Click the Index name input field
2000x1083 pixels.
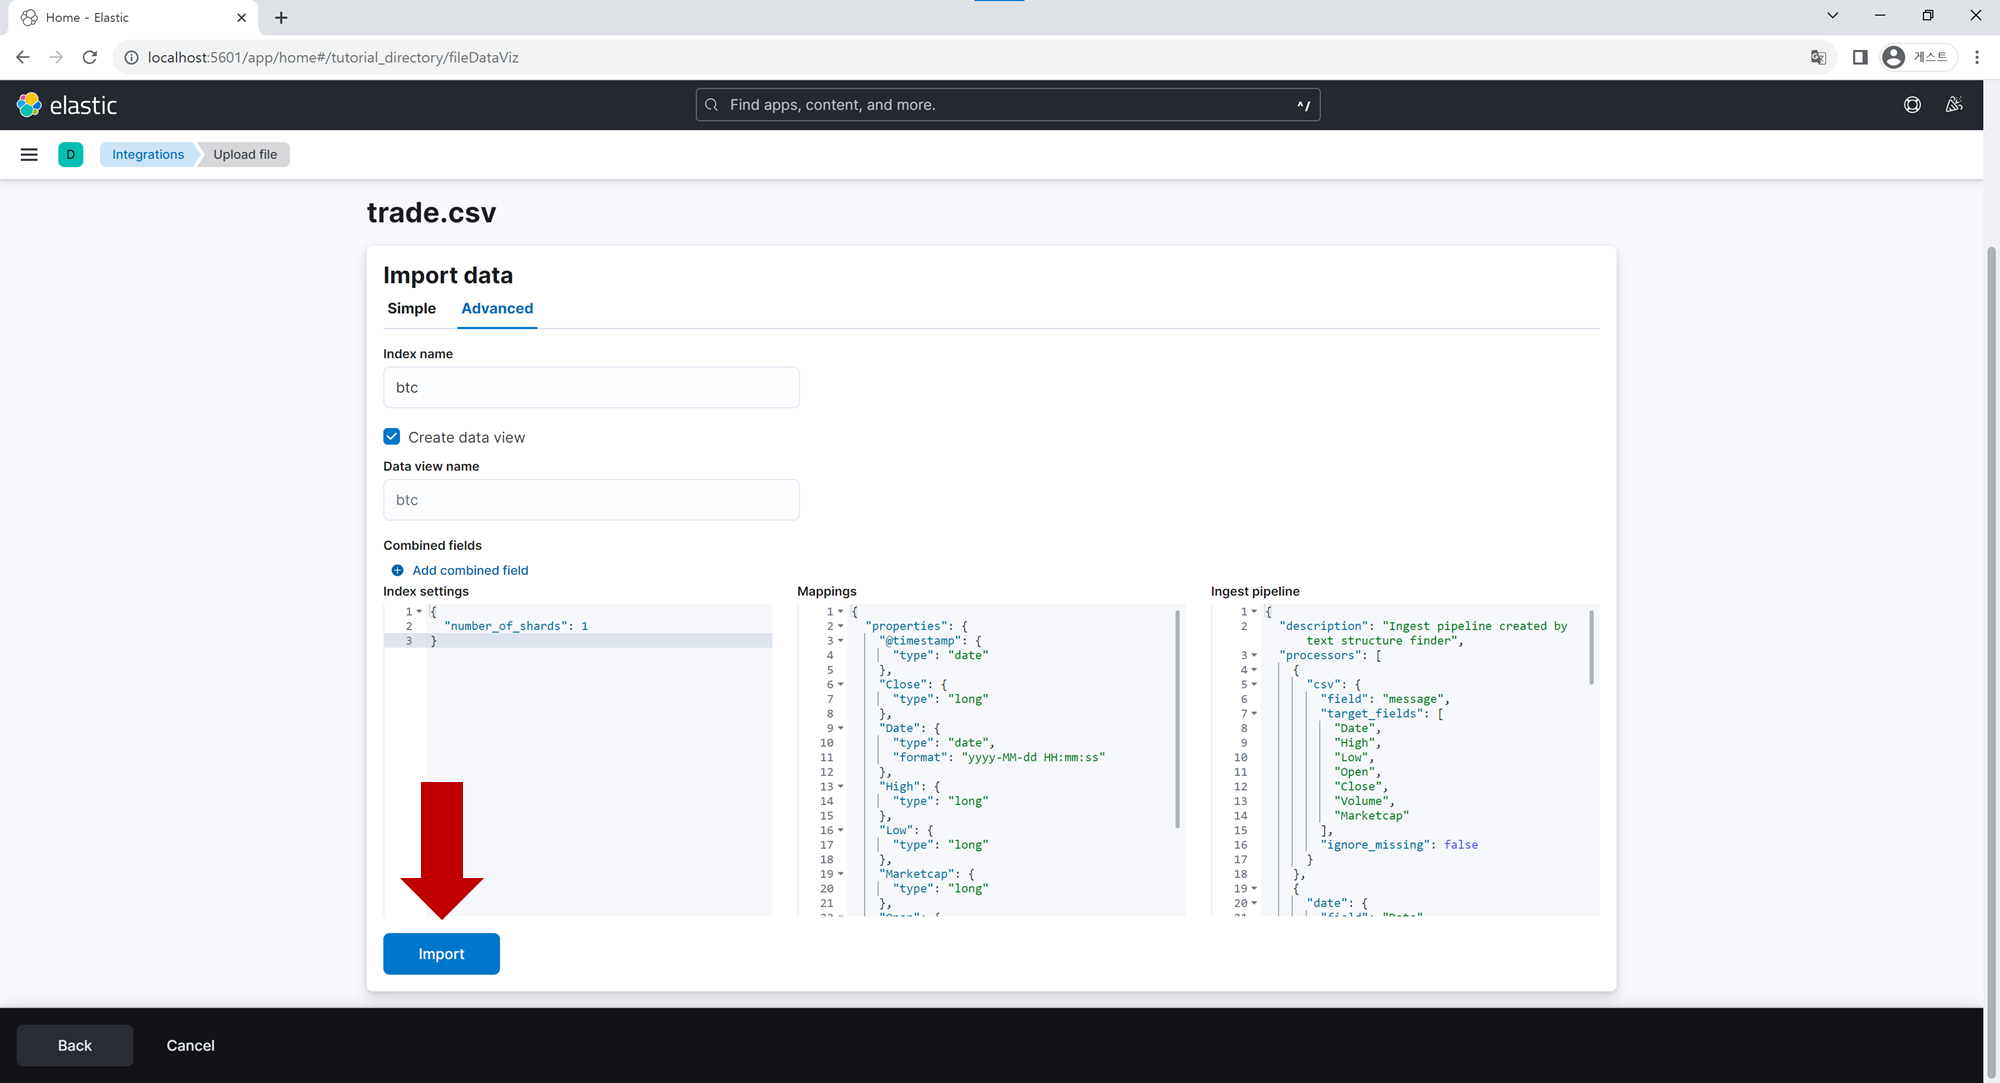tap(591, 387)
